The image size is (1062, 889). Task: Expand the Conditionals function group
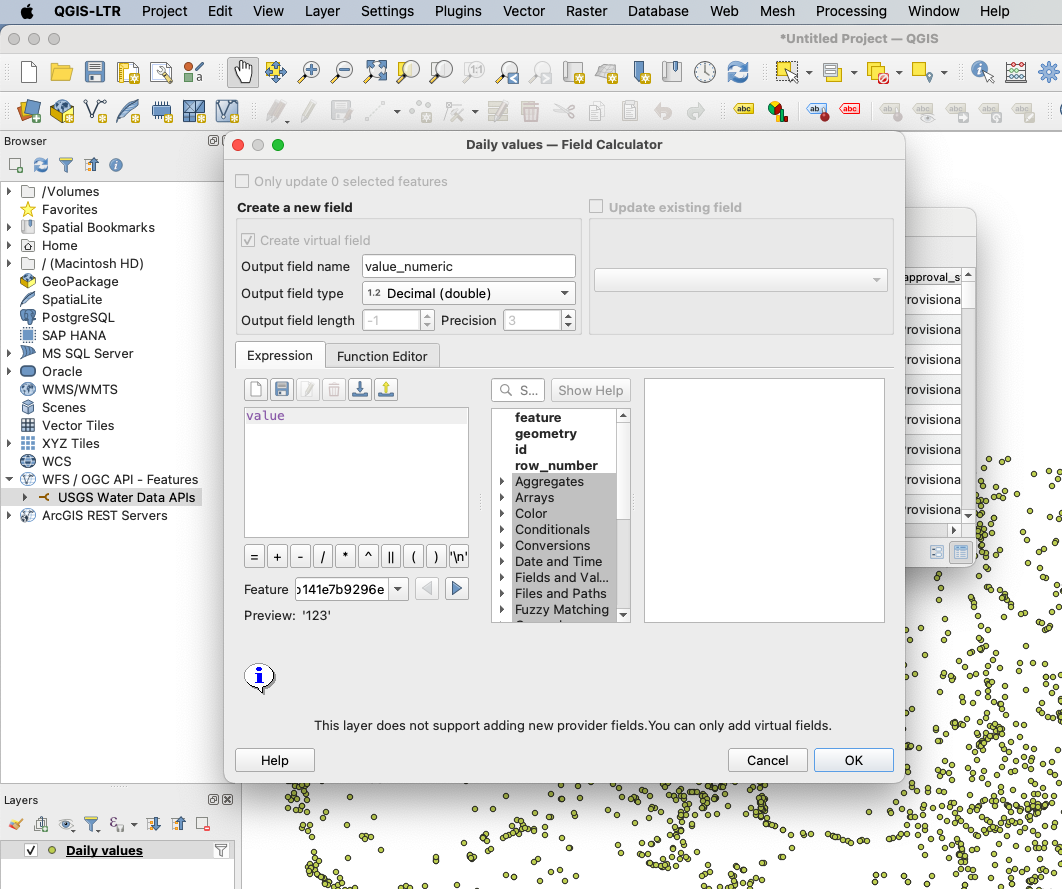coord(502,529)
